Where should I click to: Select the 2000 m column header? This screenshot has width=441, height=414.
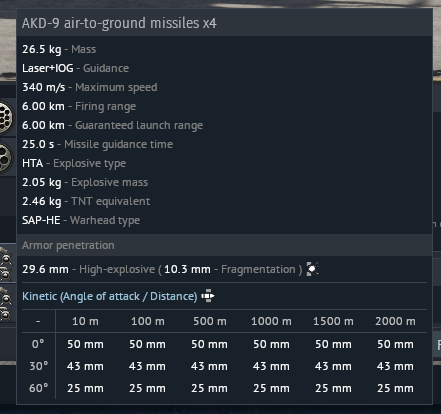pos(395,321)
